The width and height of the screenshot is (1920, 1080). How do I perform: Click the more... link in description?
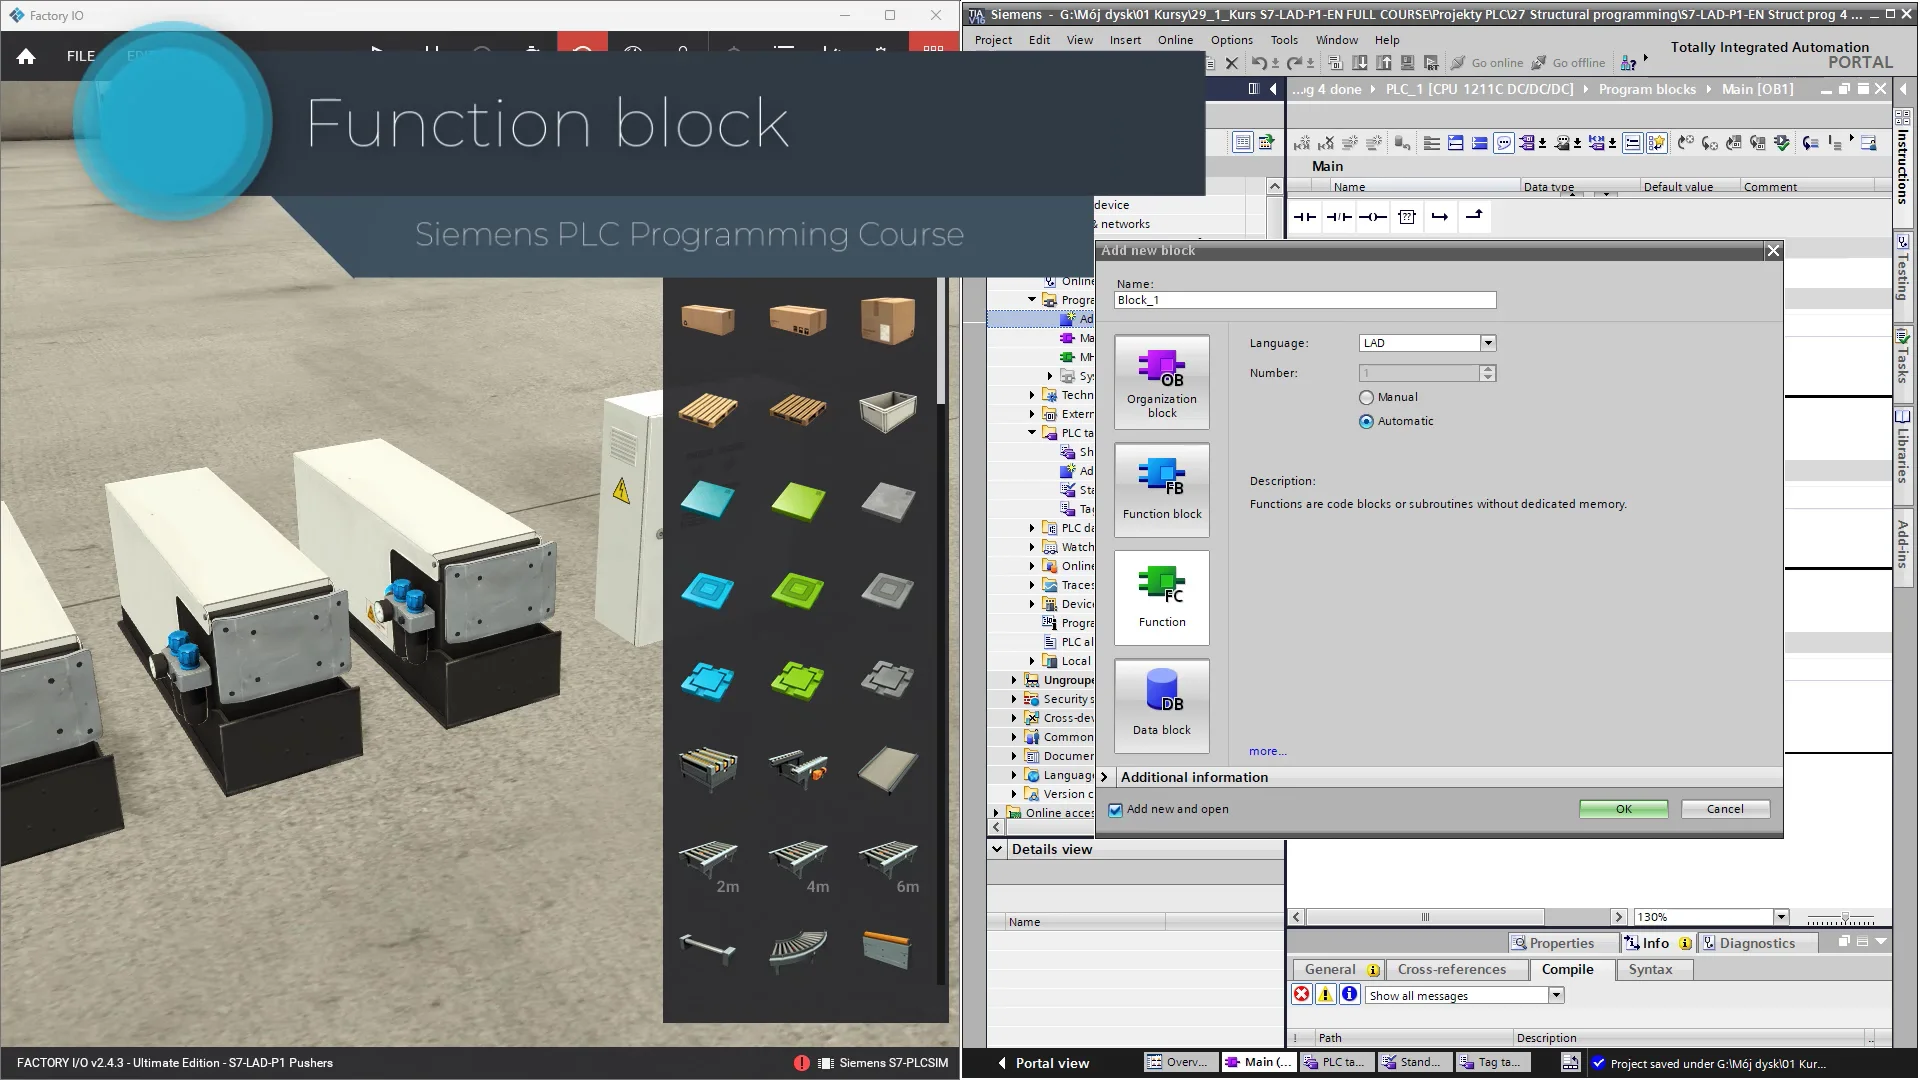[x=1267, y=751]
